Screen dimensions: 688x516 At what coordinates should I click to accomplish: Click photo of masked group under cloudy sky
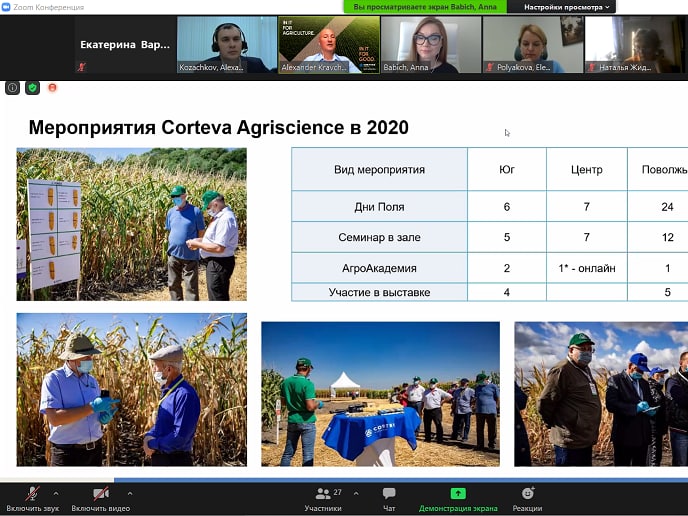(601, 394)
